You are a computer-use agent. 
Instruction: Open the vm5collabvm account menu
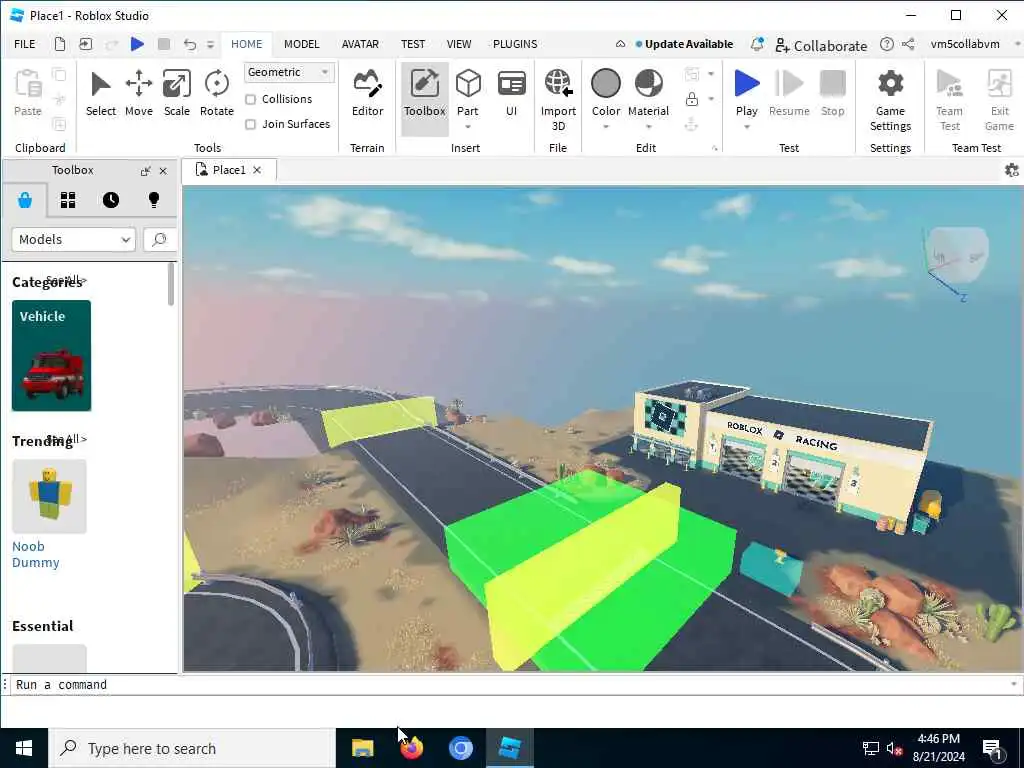click(x=965, y=44)
